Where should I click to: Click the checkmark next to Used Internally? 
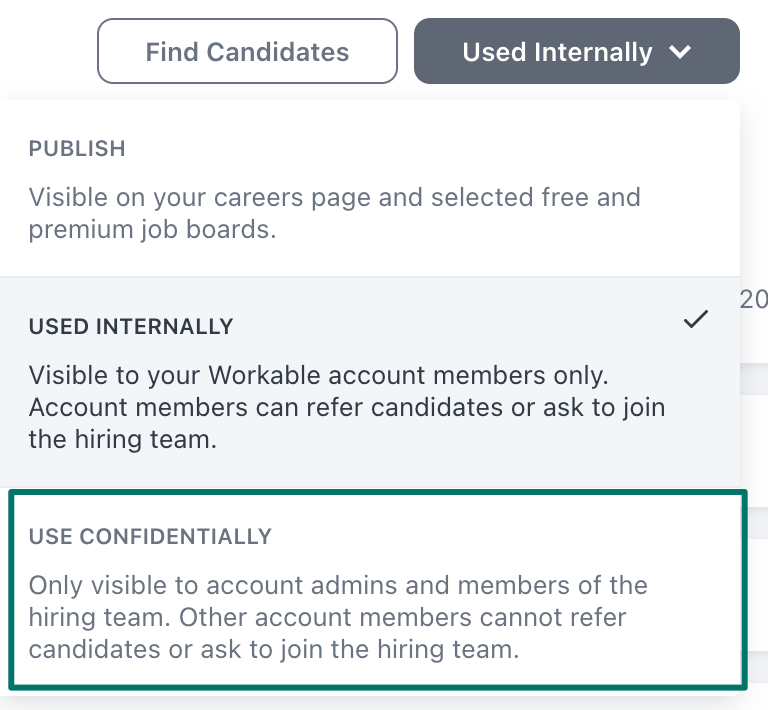pyautogui.click(x=696, y=320)
